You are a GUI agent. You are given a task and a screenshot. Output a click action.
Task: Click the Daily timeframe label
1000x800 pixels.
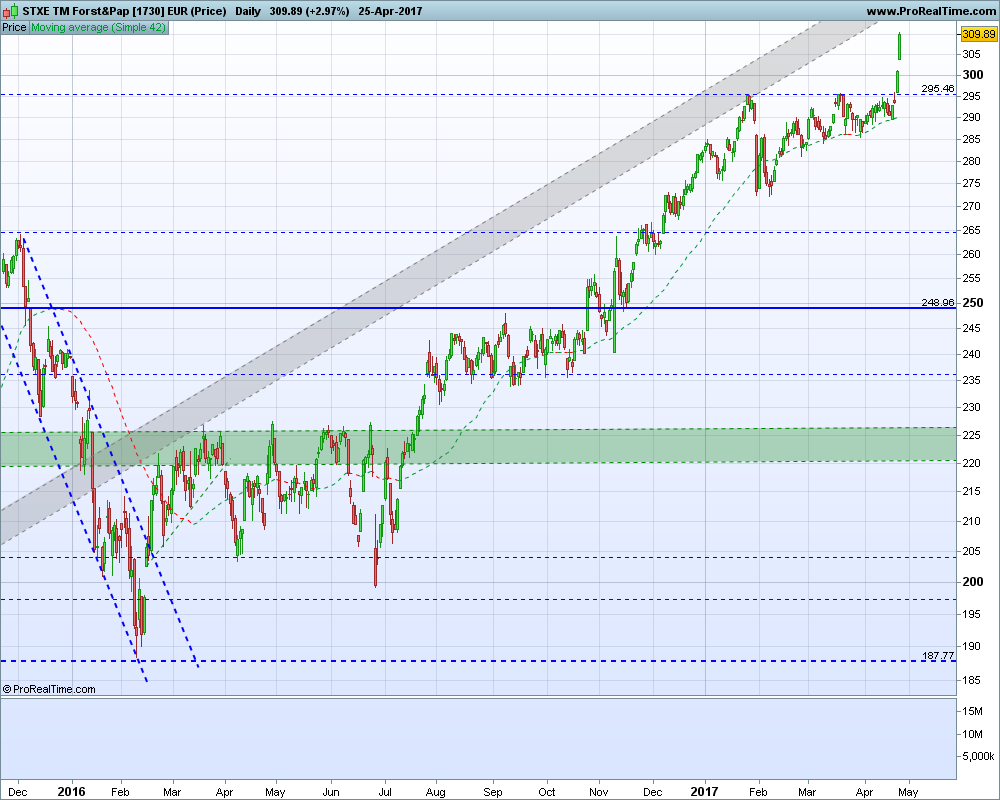click(x=247, y=11)
